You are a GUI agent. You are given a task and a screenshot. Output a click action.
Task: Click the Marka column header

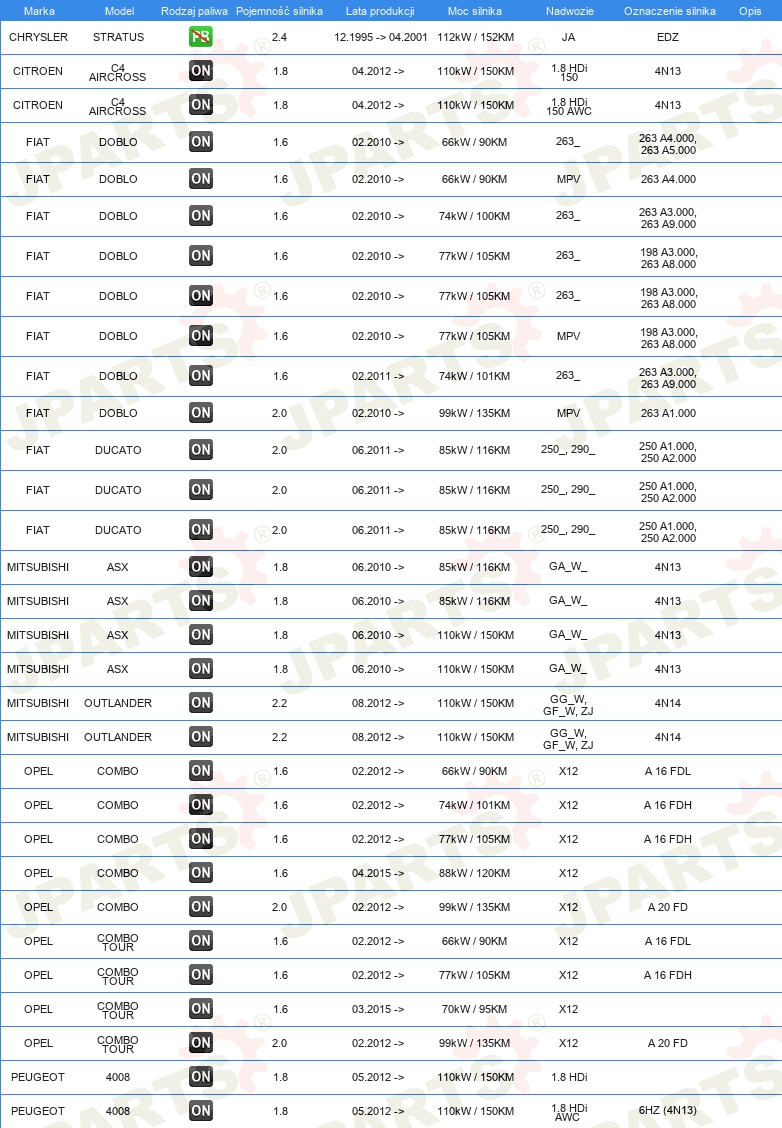tap(39, 11)
